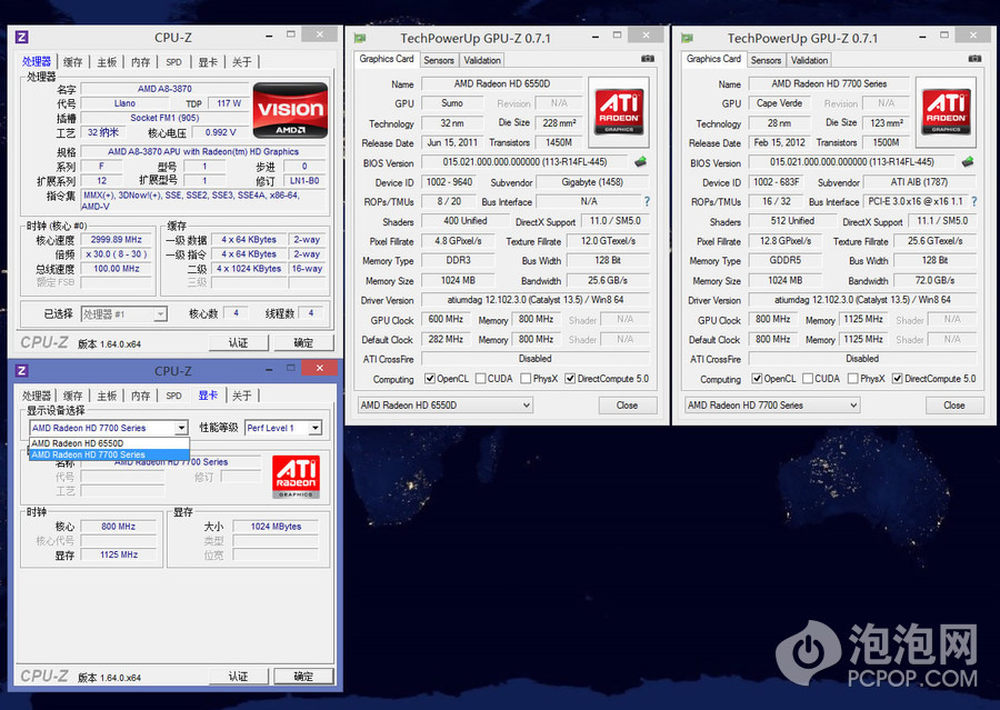The image size is (1000, 710).
Task: Click 认证 button in upper CPU-Z window
Action: [239, 343]
